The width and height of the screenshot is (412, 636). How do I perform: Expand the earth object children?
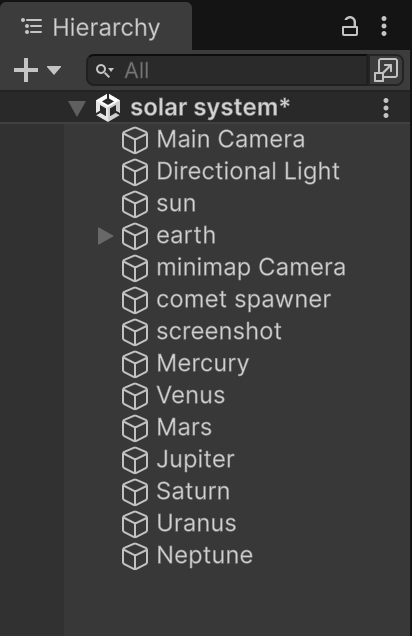pyautogui.click(x=105, y=236)
